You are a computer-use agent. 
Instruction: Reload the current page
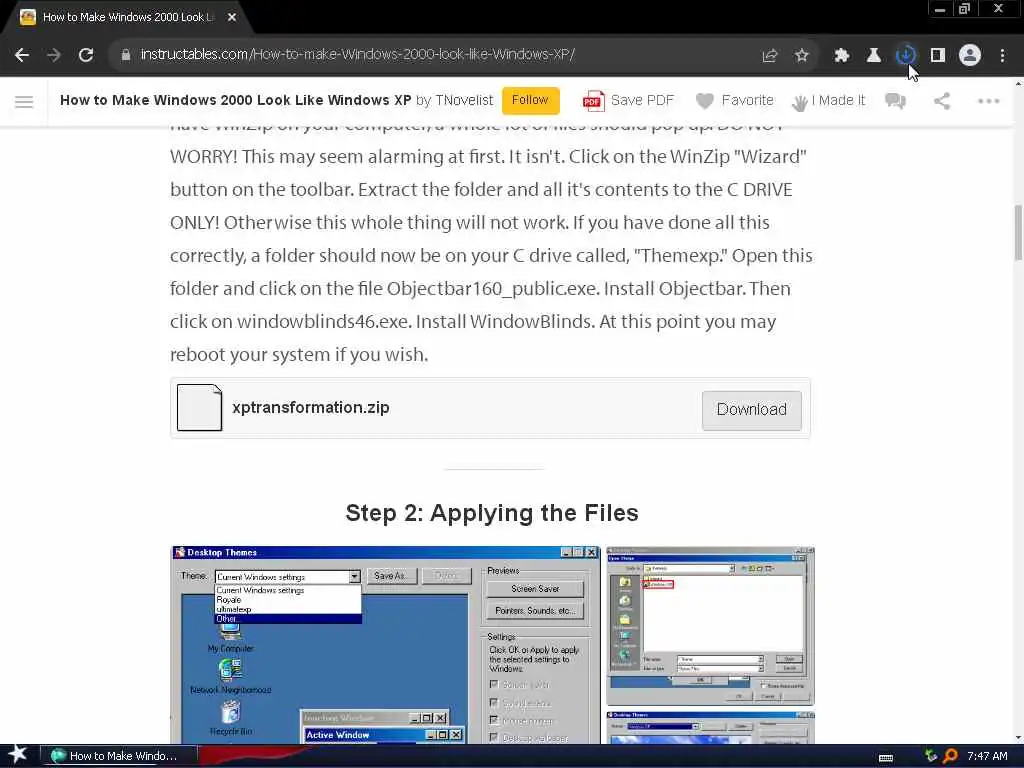[x=86, y=55]
